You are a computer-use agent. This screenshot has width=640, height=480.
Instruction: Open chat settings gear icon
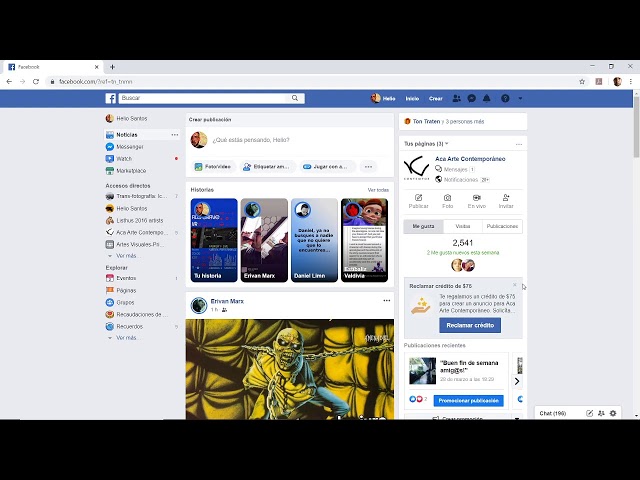point(613,413)
